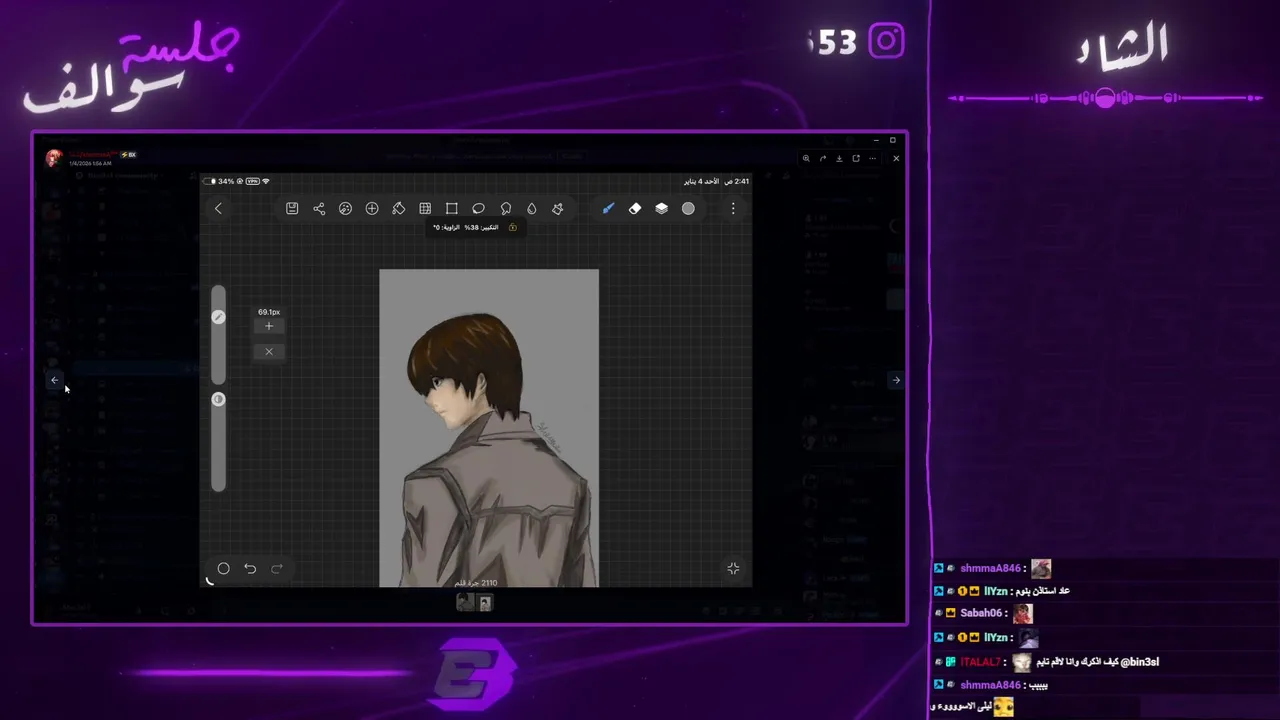Click the stroke count 2110 label
Screen dimensions: 1280x720
coord(476,583)
